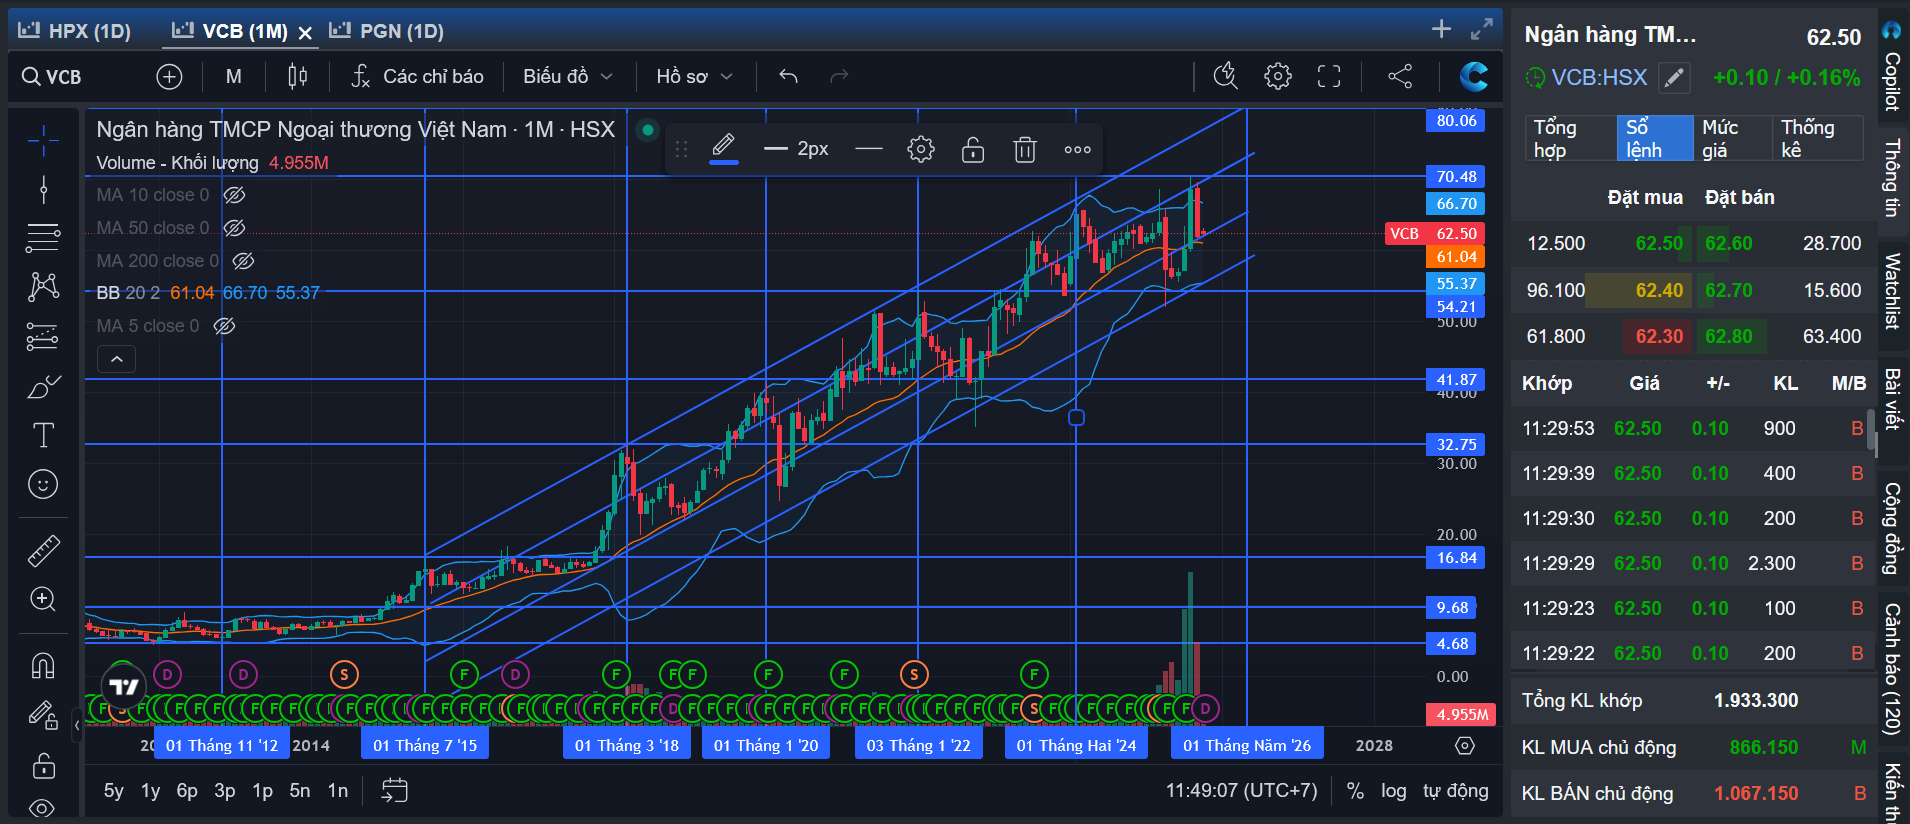
Task: Toggle magnet mode for drawings
Action: [x=43, y=665]
